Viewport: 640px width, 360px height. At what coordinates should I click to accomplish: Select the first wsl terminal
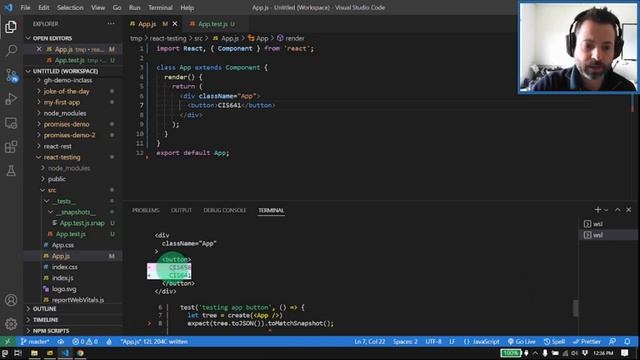click(607, 224)
